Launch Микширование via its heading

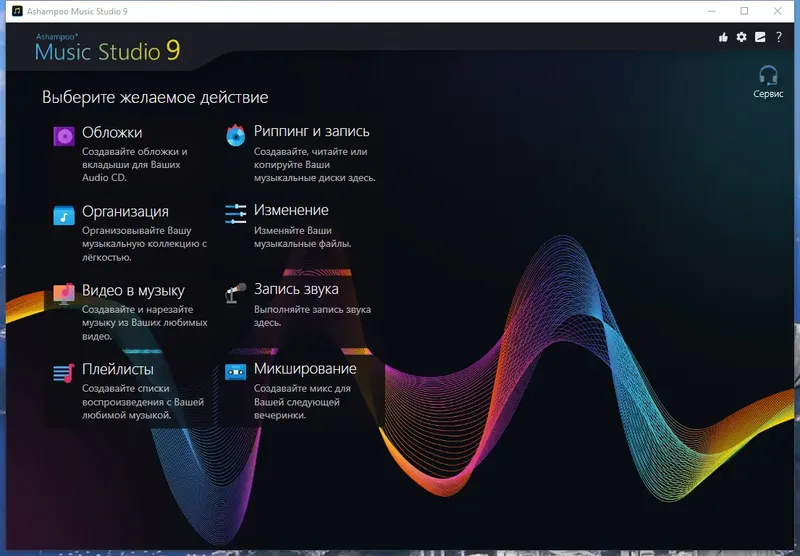pyautogui.click(x=305, y=369)
